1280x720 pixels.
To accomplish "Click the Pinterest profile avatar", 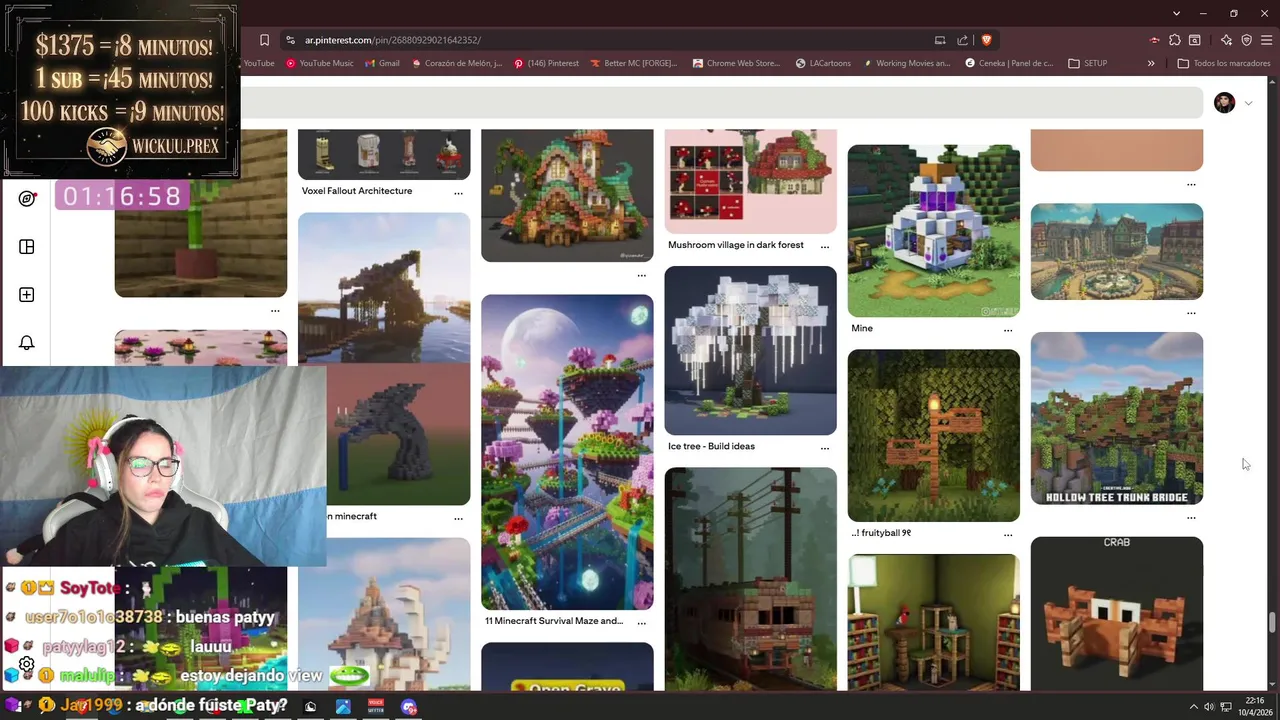I will [x=1224, y=103].
